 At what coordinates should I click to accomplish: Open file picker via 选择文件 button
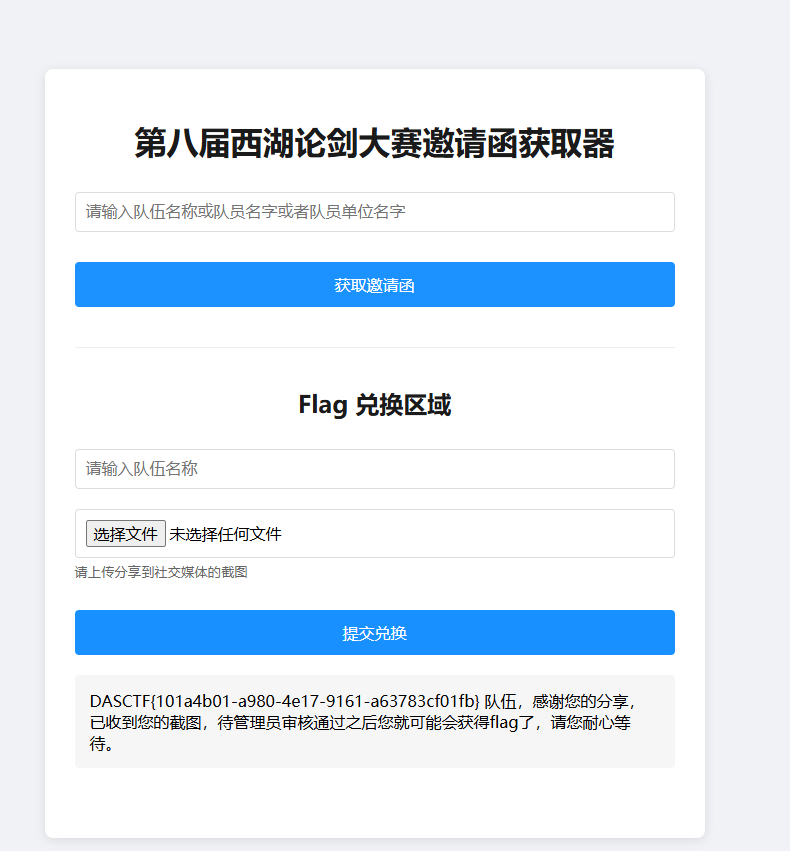pyautogui.click(x=125, y=534)
